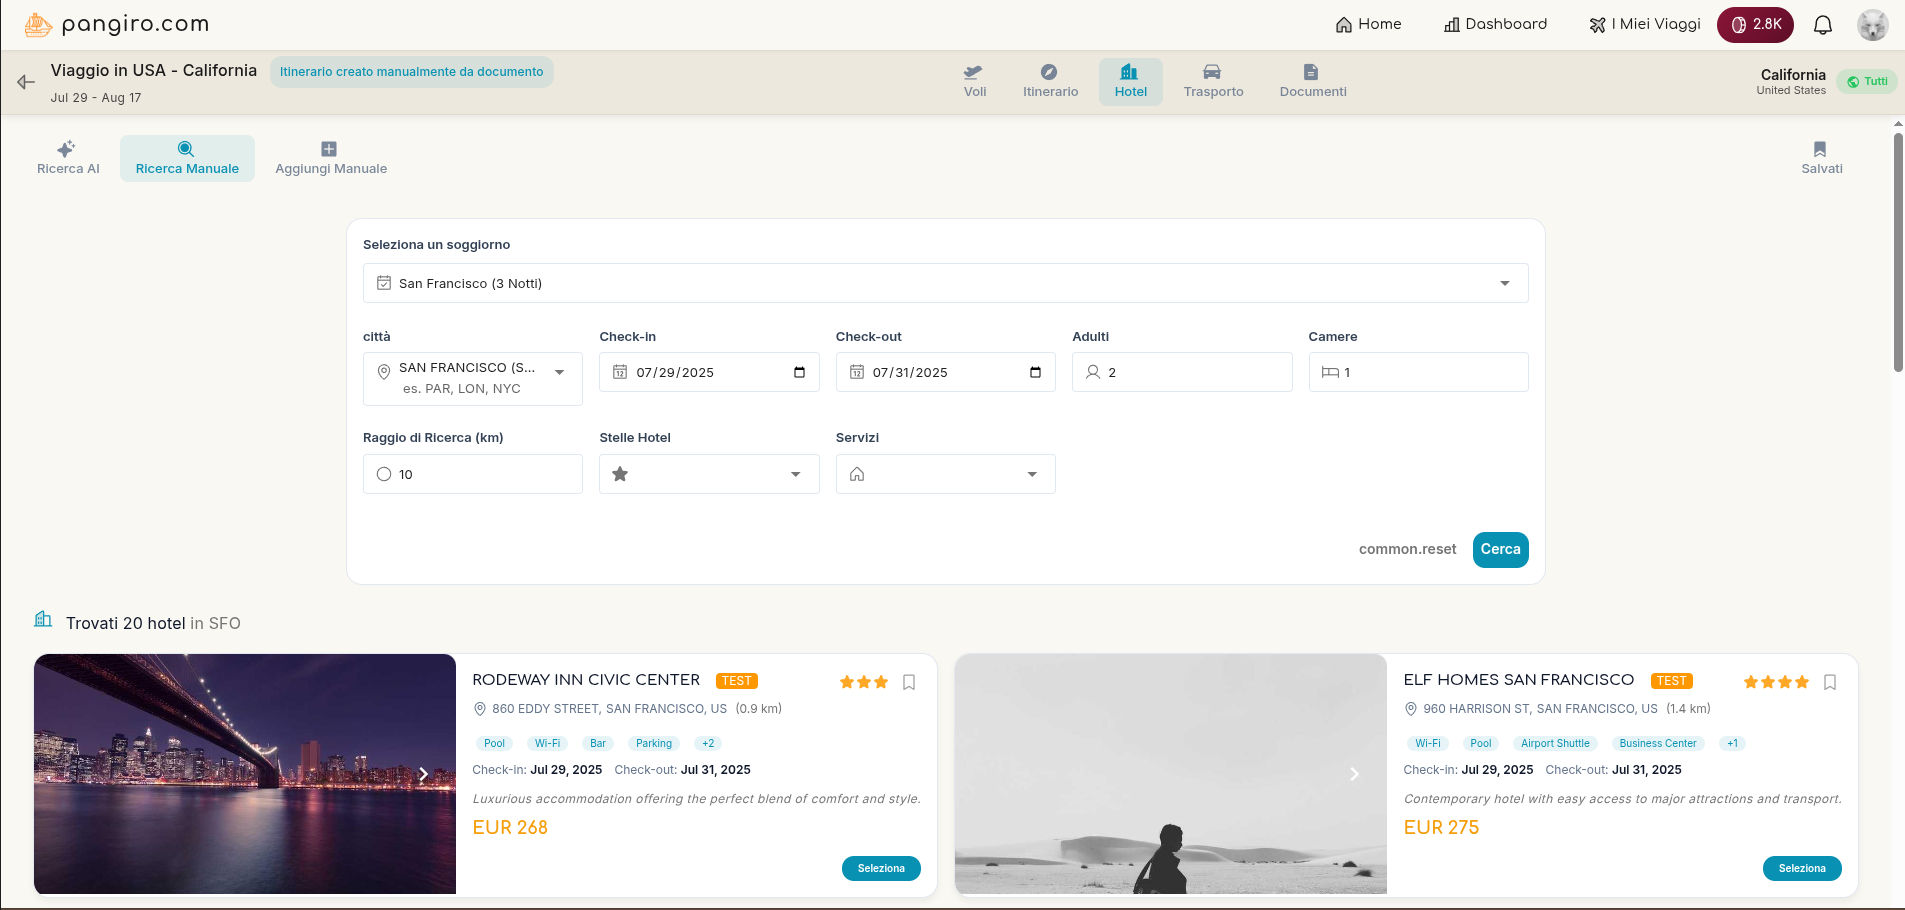Expand the Stelle Hotel star selector

(x=708, y=473)
